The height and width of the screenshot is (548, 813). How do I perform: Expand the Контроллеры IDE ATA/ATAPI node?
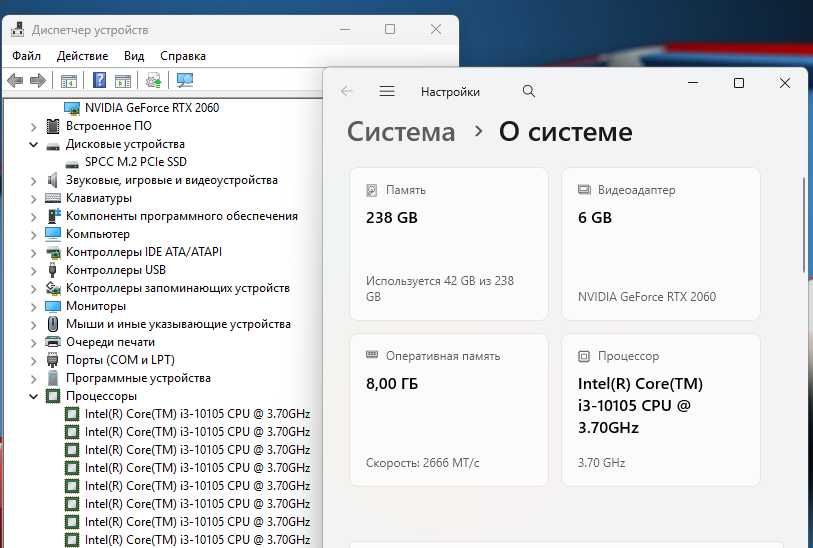click(x=34, y=252)
